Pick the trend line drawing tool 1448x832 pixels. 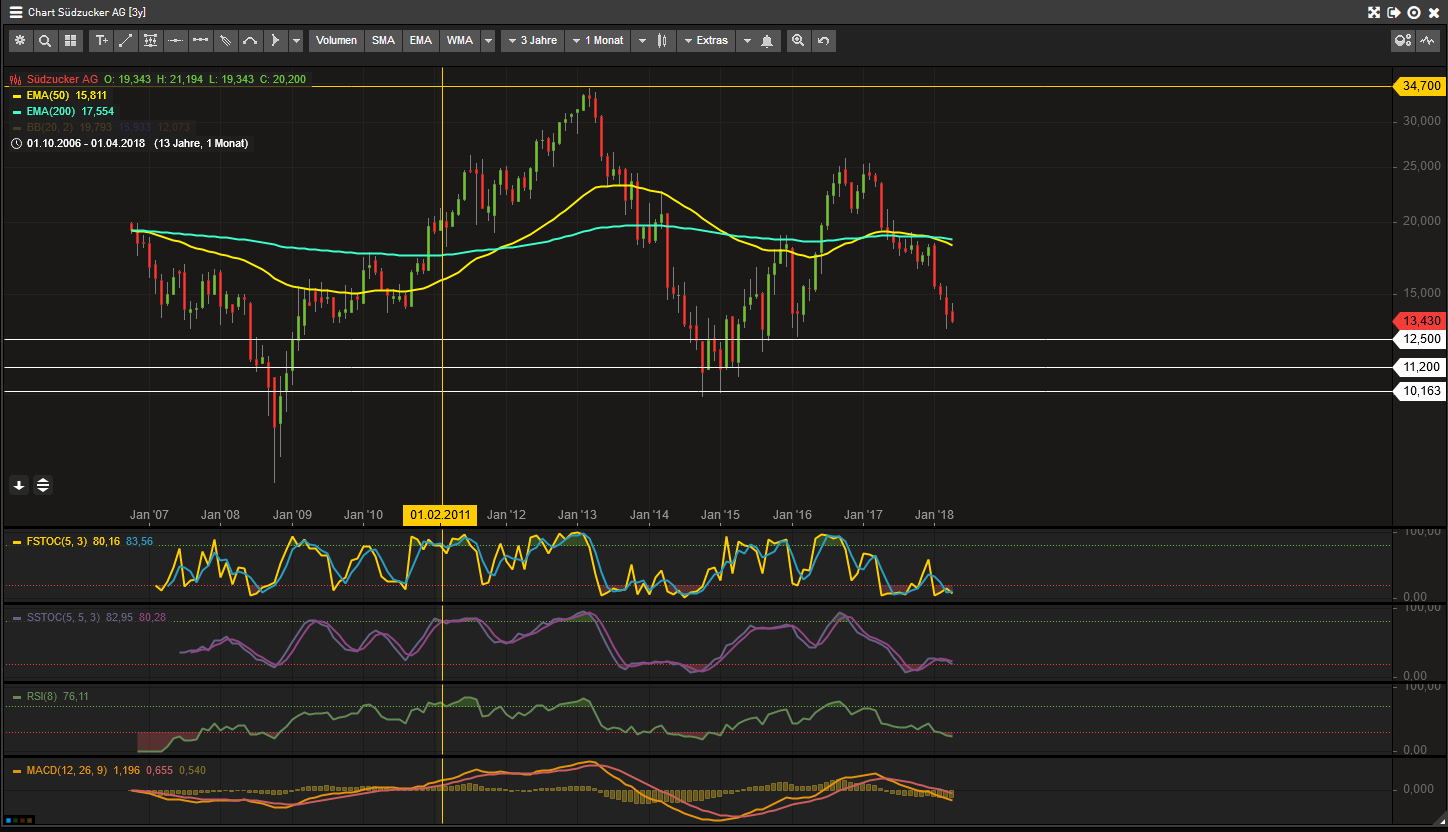pos(126,41)
